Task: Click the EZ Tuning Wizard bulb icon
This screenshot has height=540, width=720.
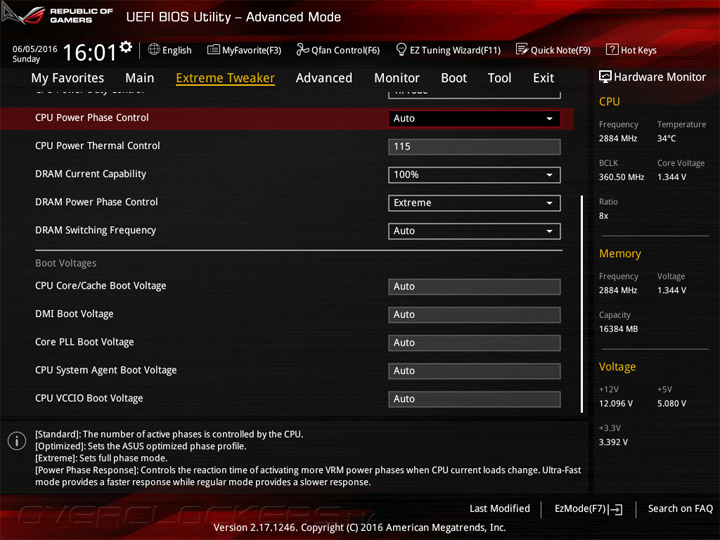Action: 401,49
